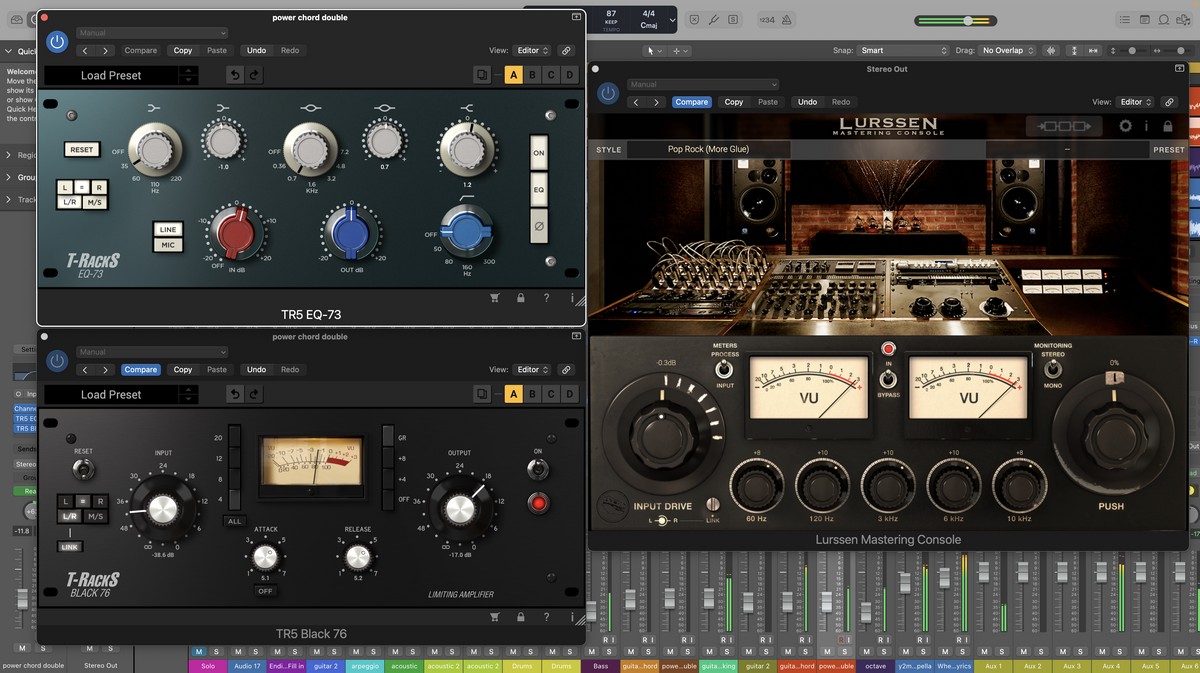Click the Pop Rock (More Glue) style field
The image size is (1200, 673).
tap(708, 149)
